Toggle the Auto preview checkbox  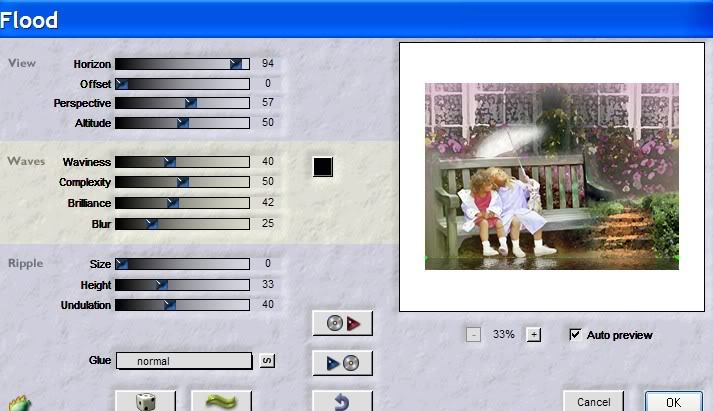click(576, 335)
